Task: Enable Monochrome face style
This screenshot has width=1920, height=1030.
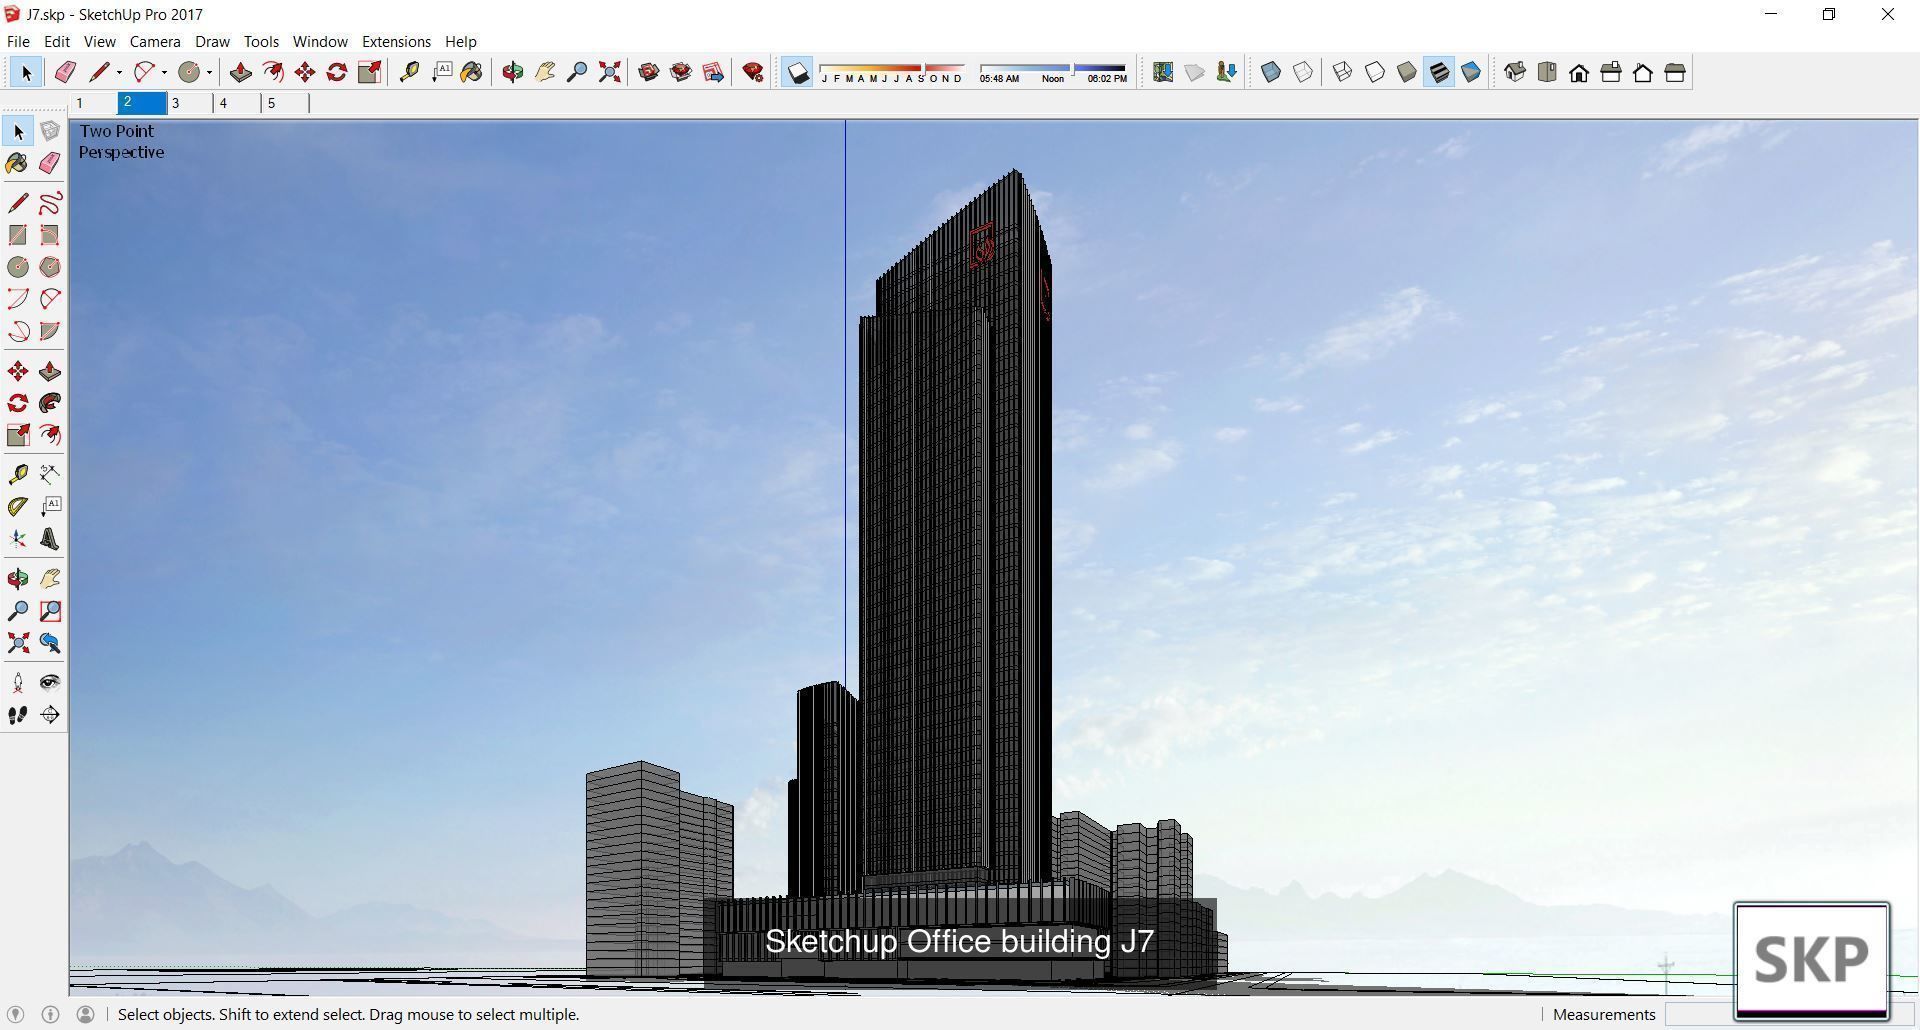Action: point(1471,72)
